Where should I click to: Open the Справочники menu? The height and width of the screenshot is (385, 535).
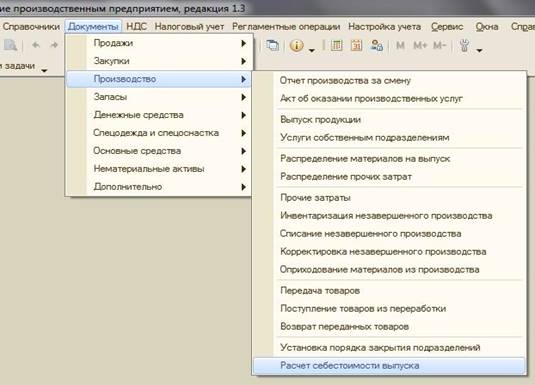pyautogui.click(x=31, y=27)
